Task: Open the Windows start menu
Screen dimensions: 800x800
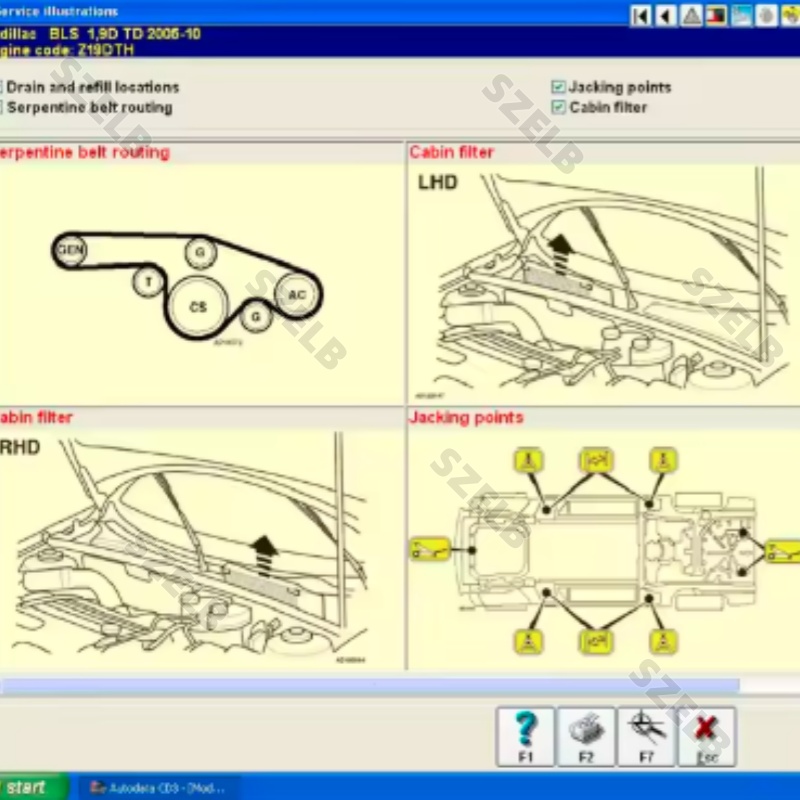Action: click(x=34, y=787)
